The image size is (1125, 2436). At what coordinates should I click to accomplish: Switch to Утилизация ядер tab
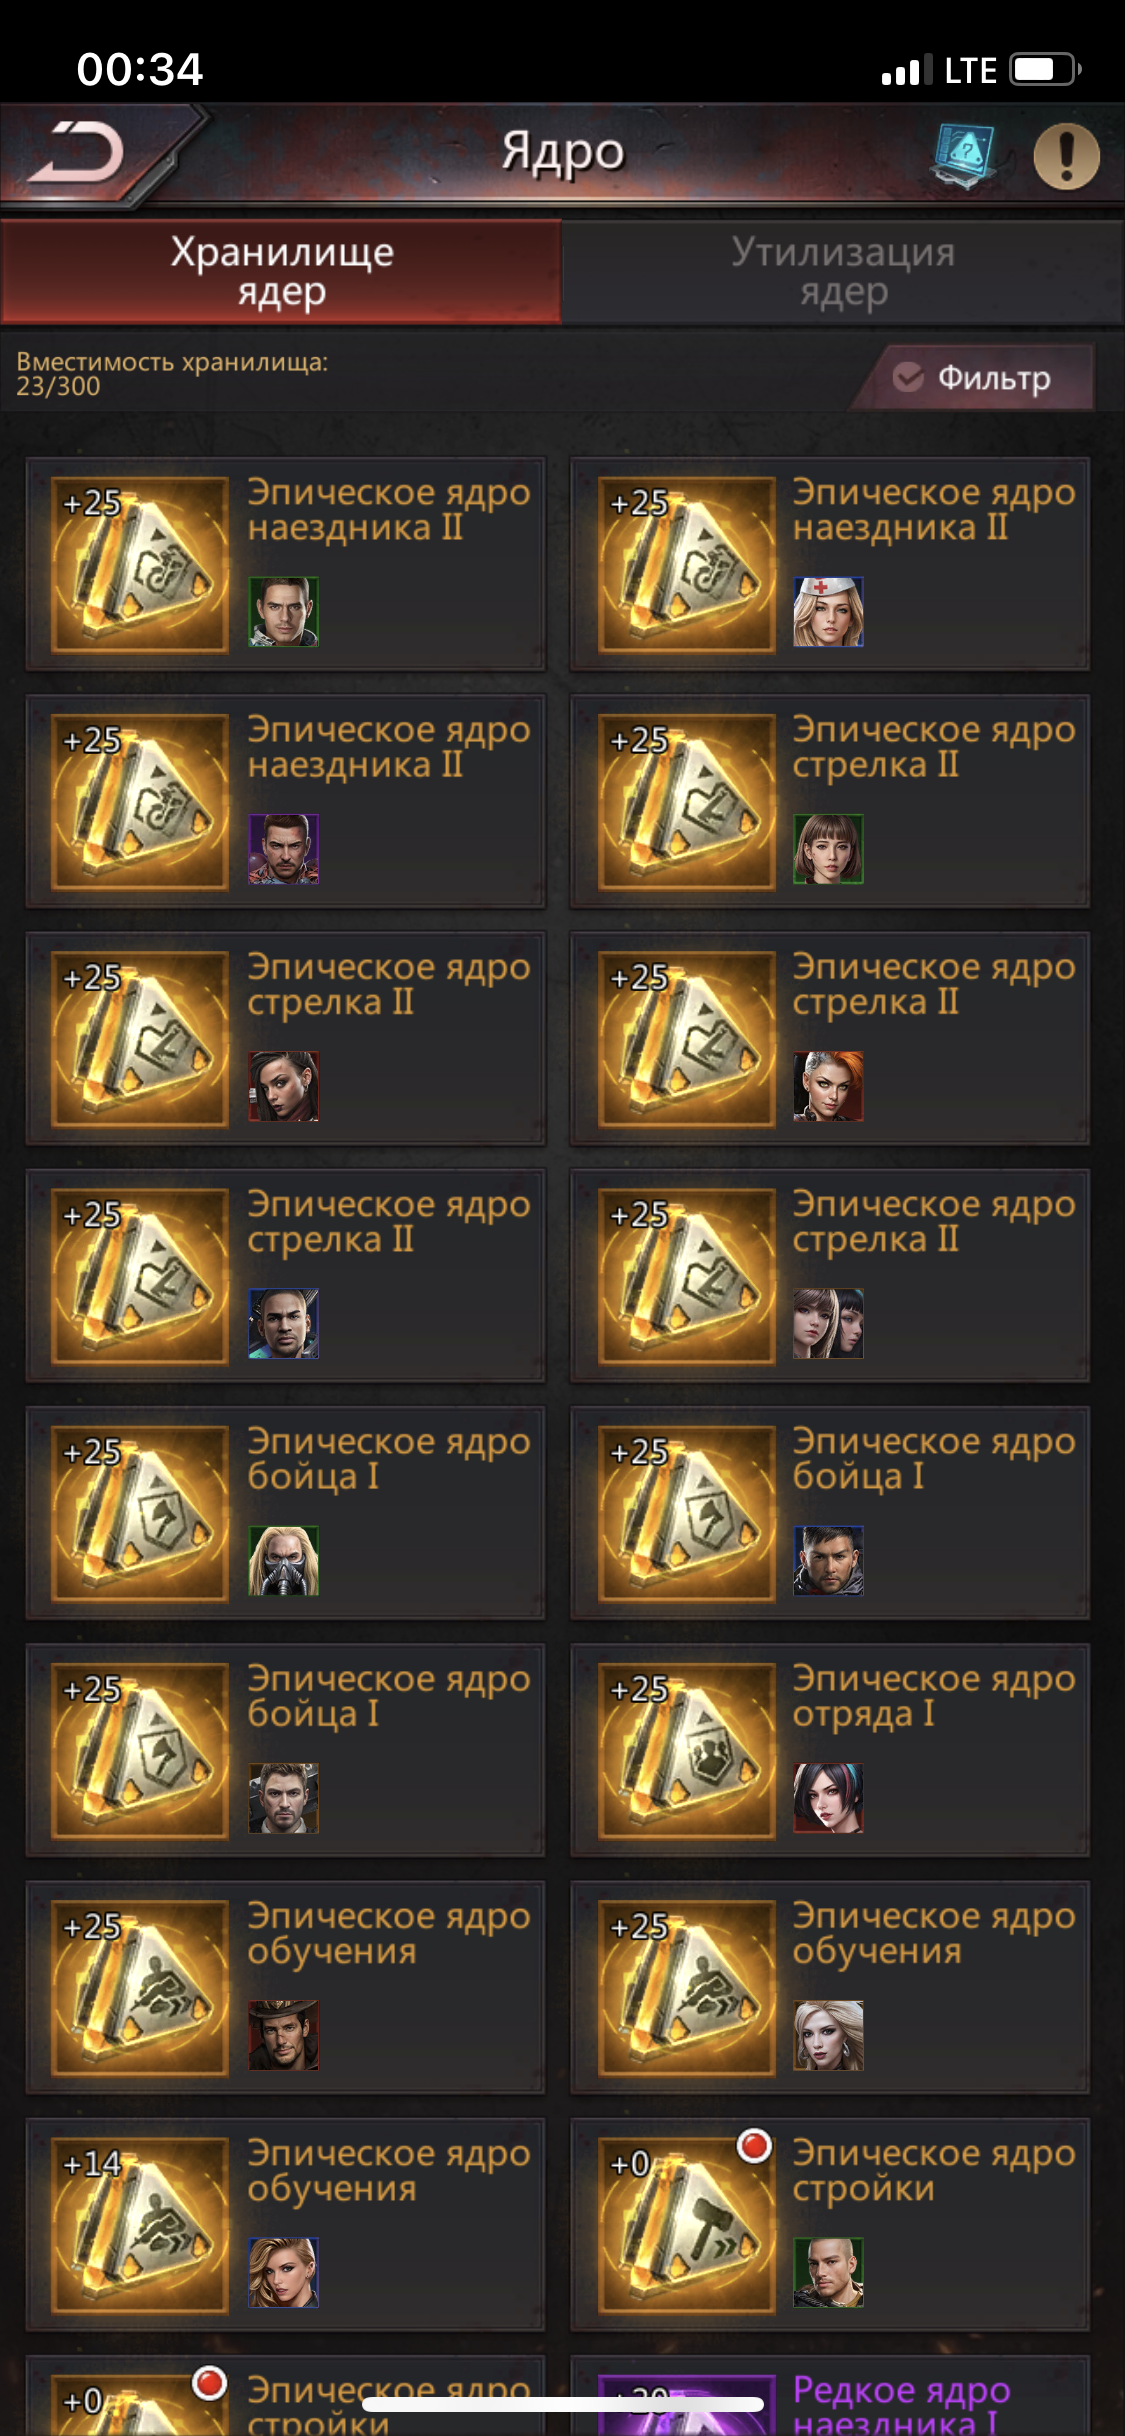tap(843, 272)
